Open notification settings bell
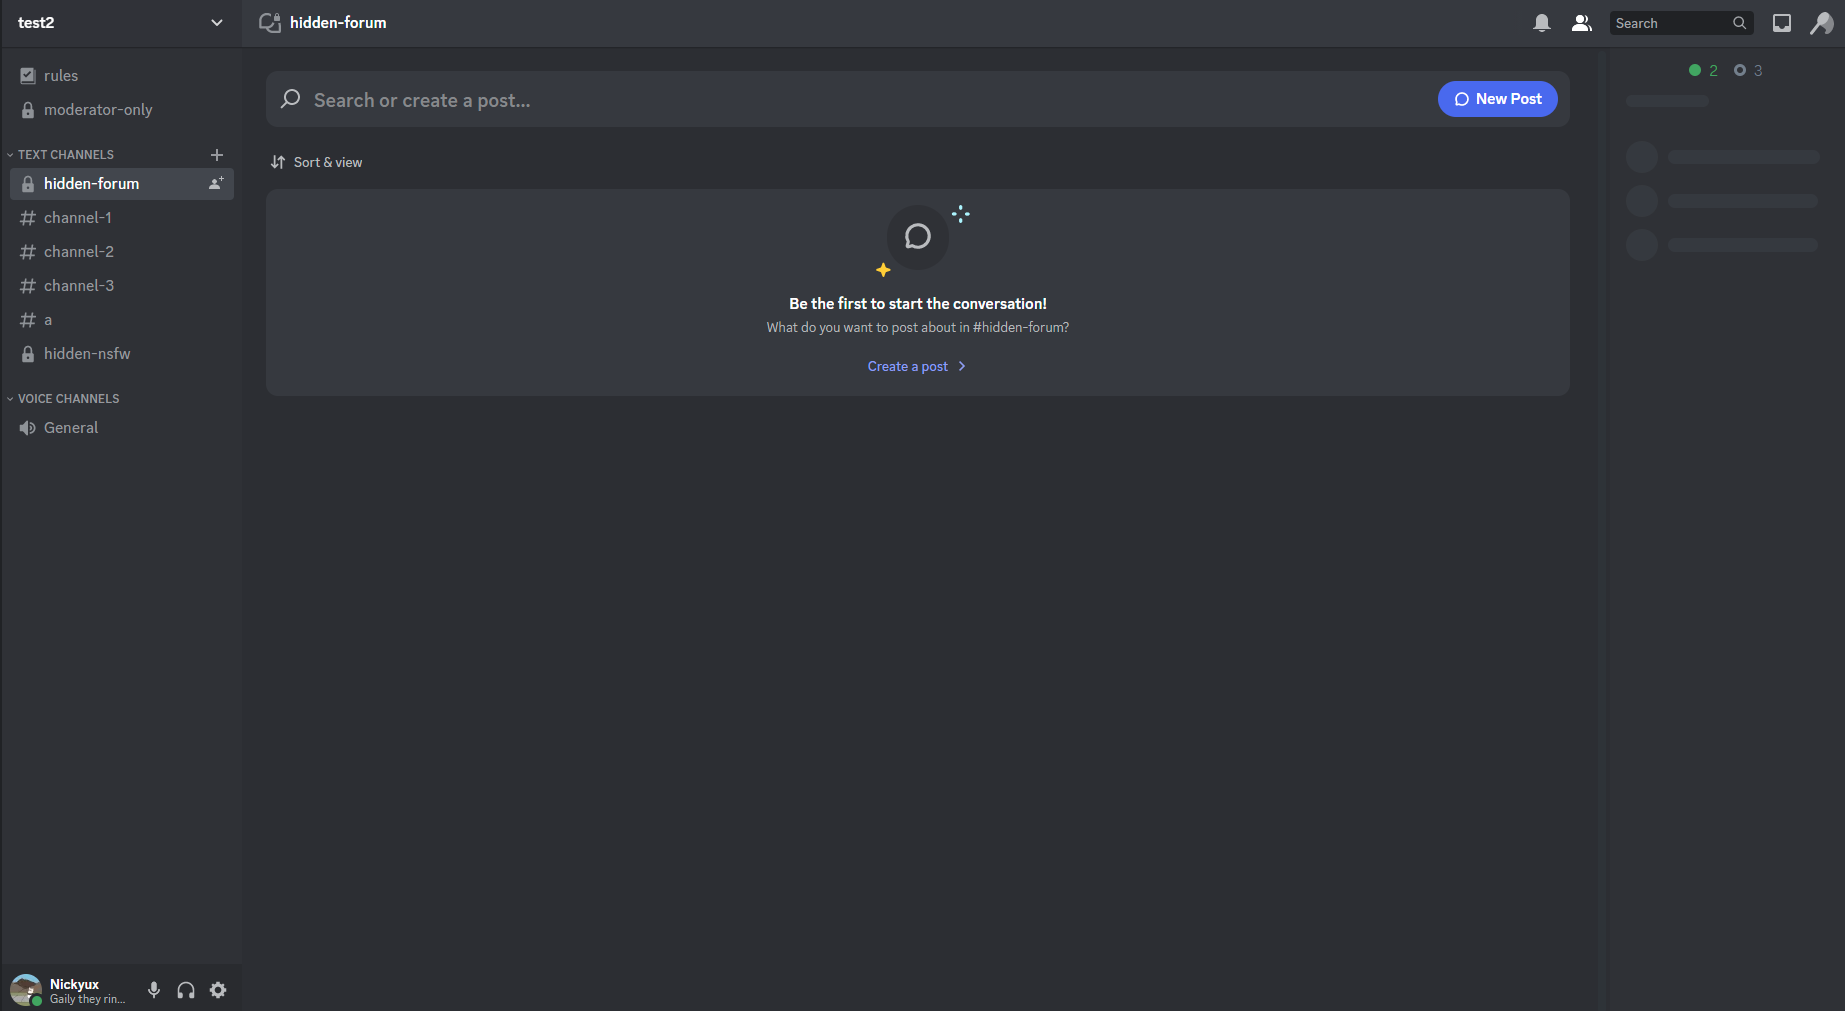The height and width of the screenshot is (1011, 1845). pos(1542,23)
